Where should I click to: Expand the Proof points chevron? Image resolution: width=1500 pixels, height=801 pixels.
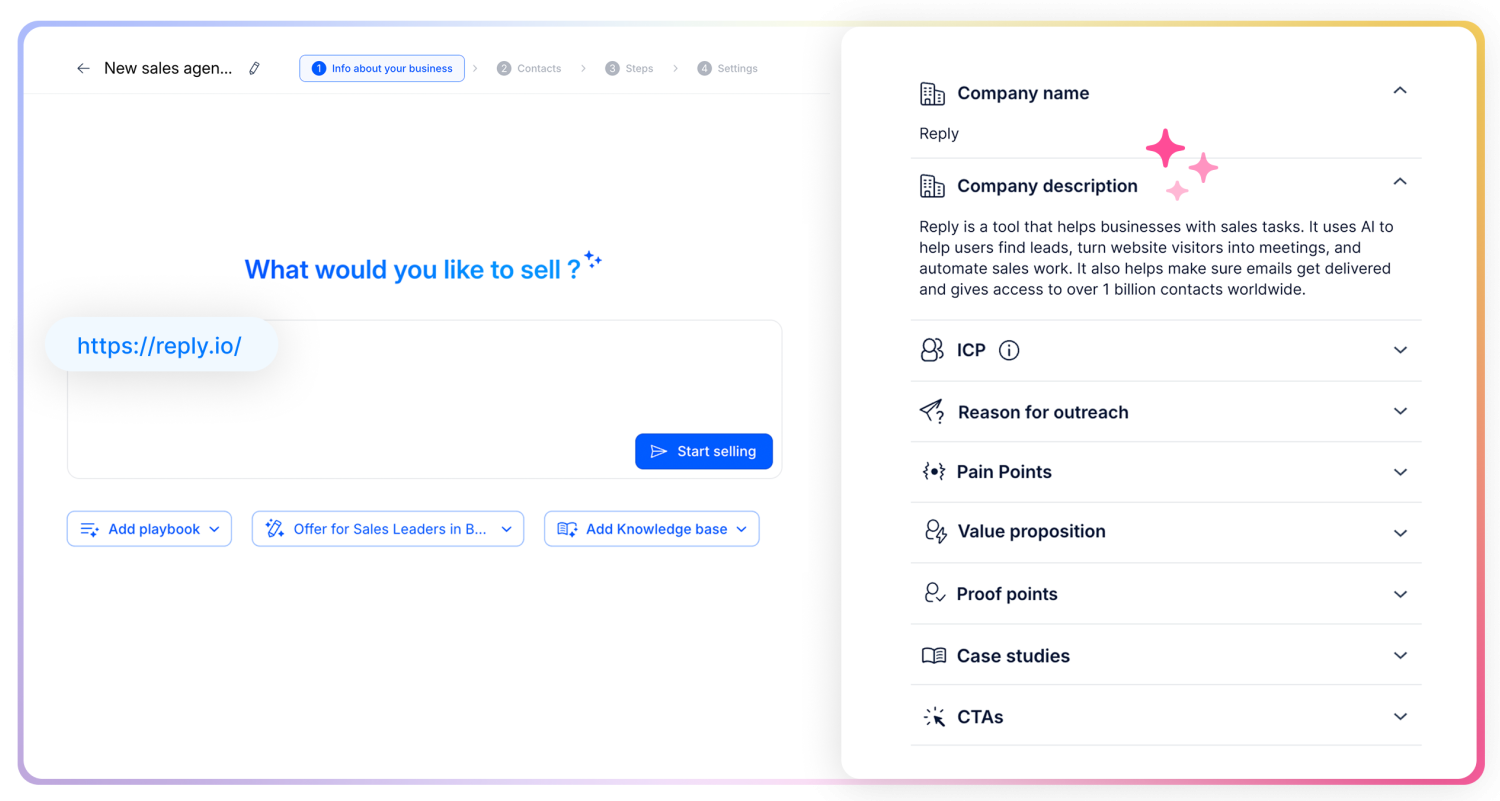(1400, 594)
